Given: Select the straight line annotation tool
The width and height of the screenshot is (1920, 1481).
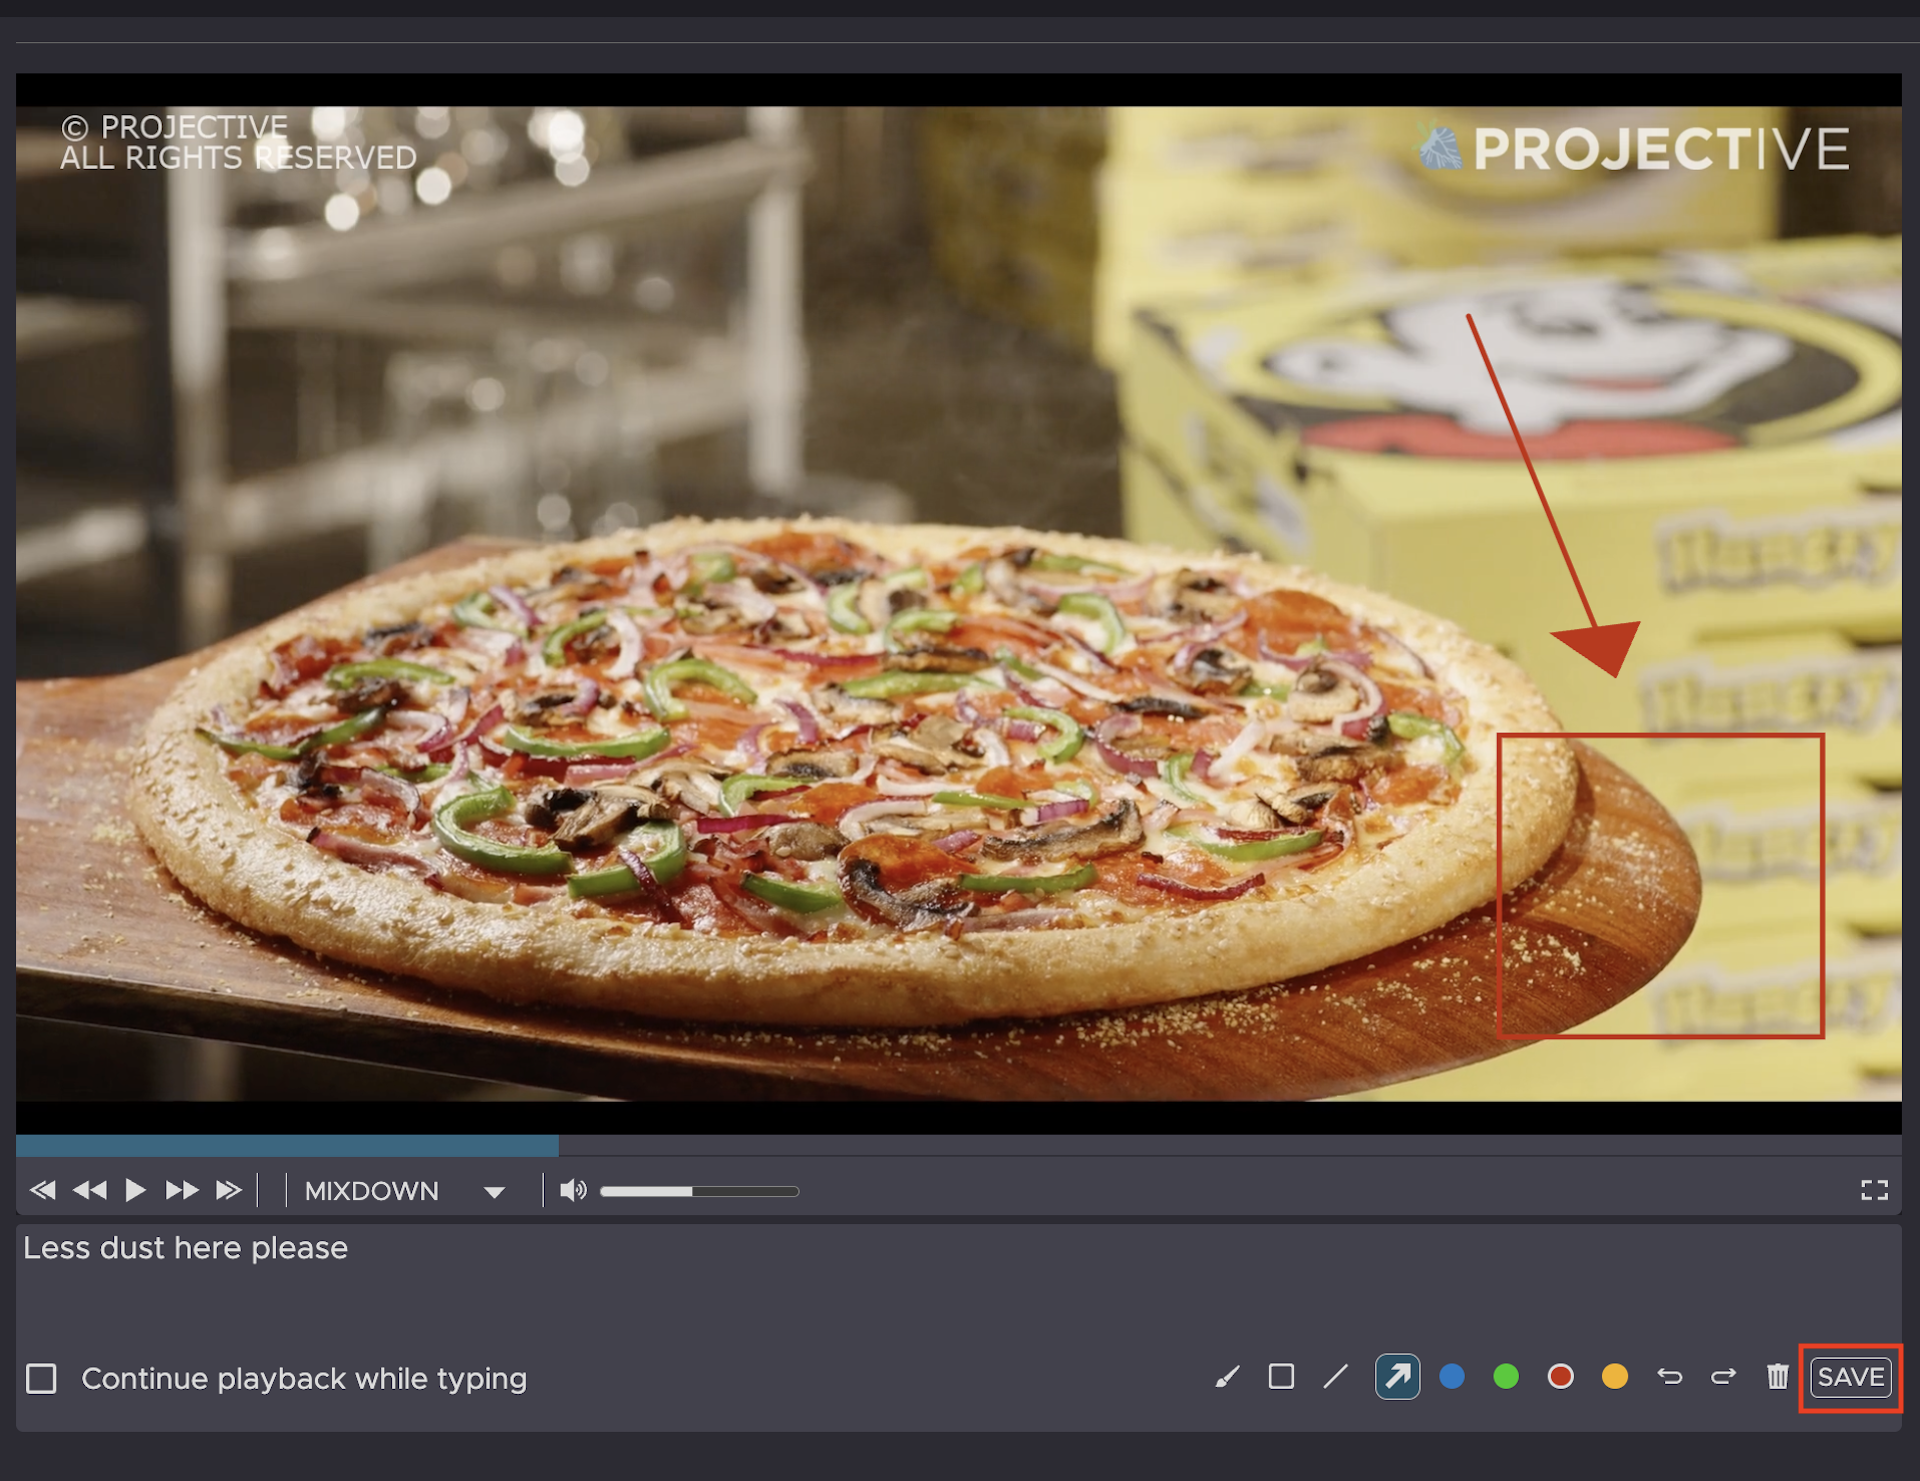Looking at the screenshot, I should (x=1335, y=1377).
